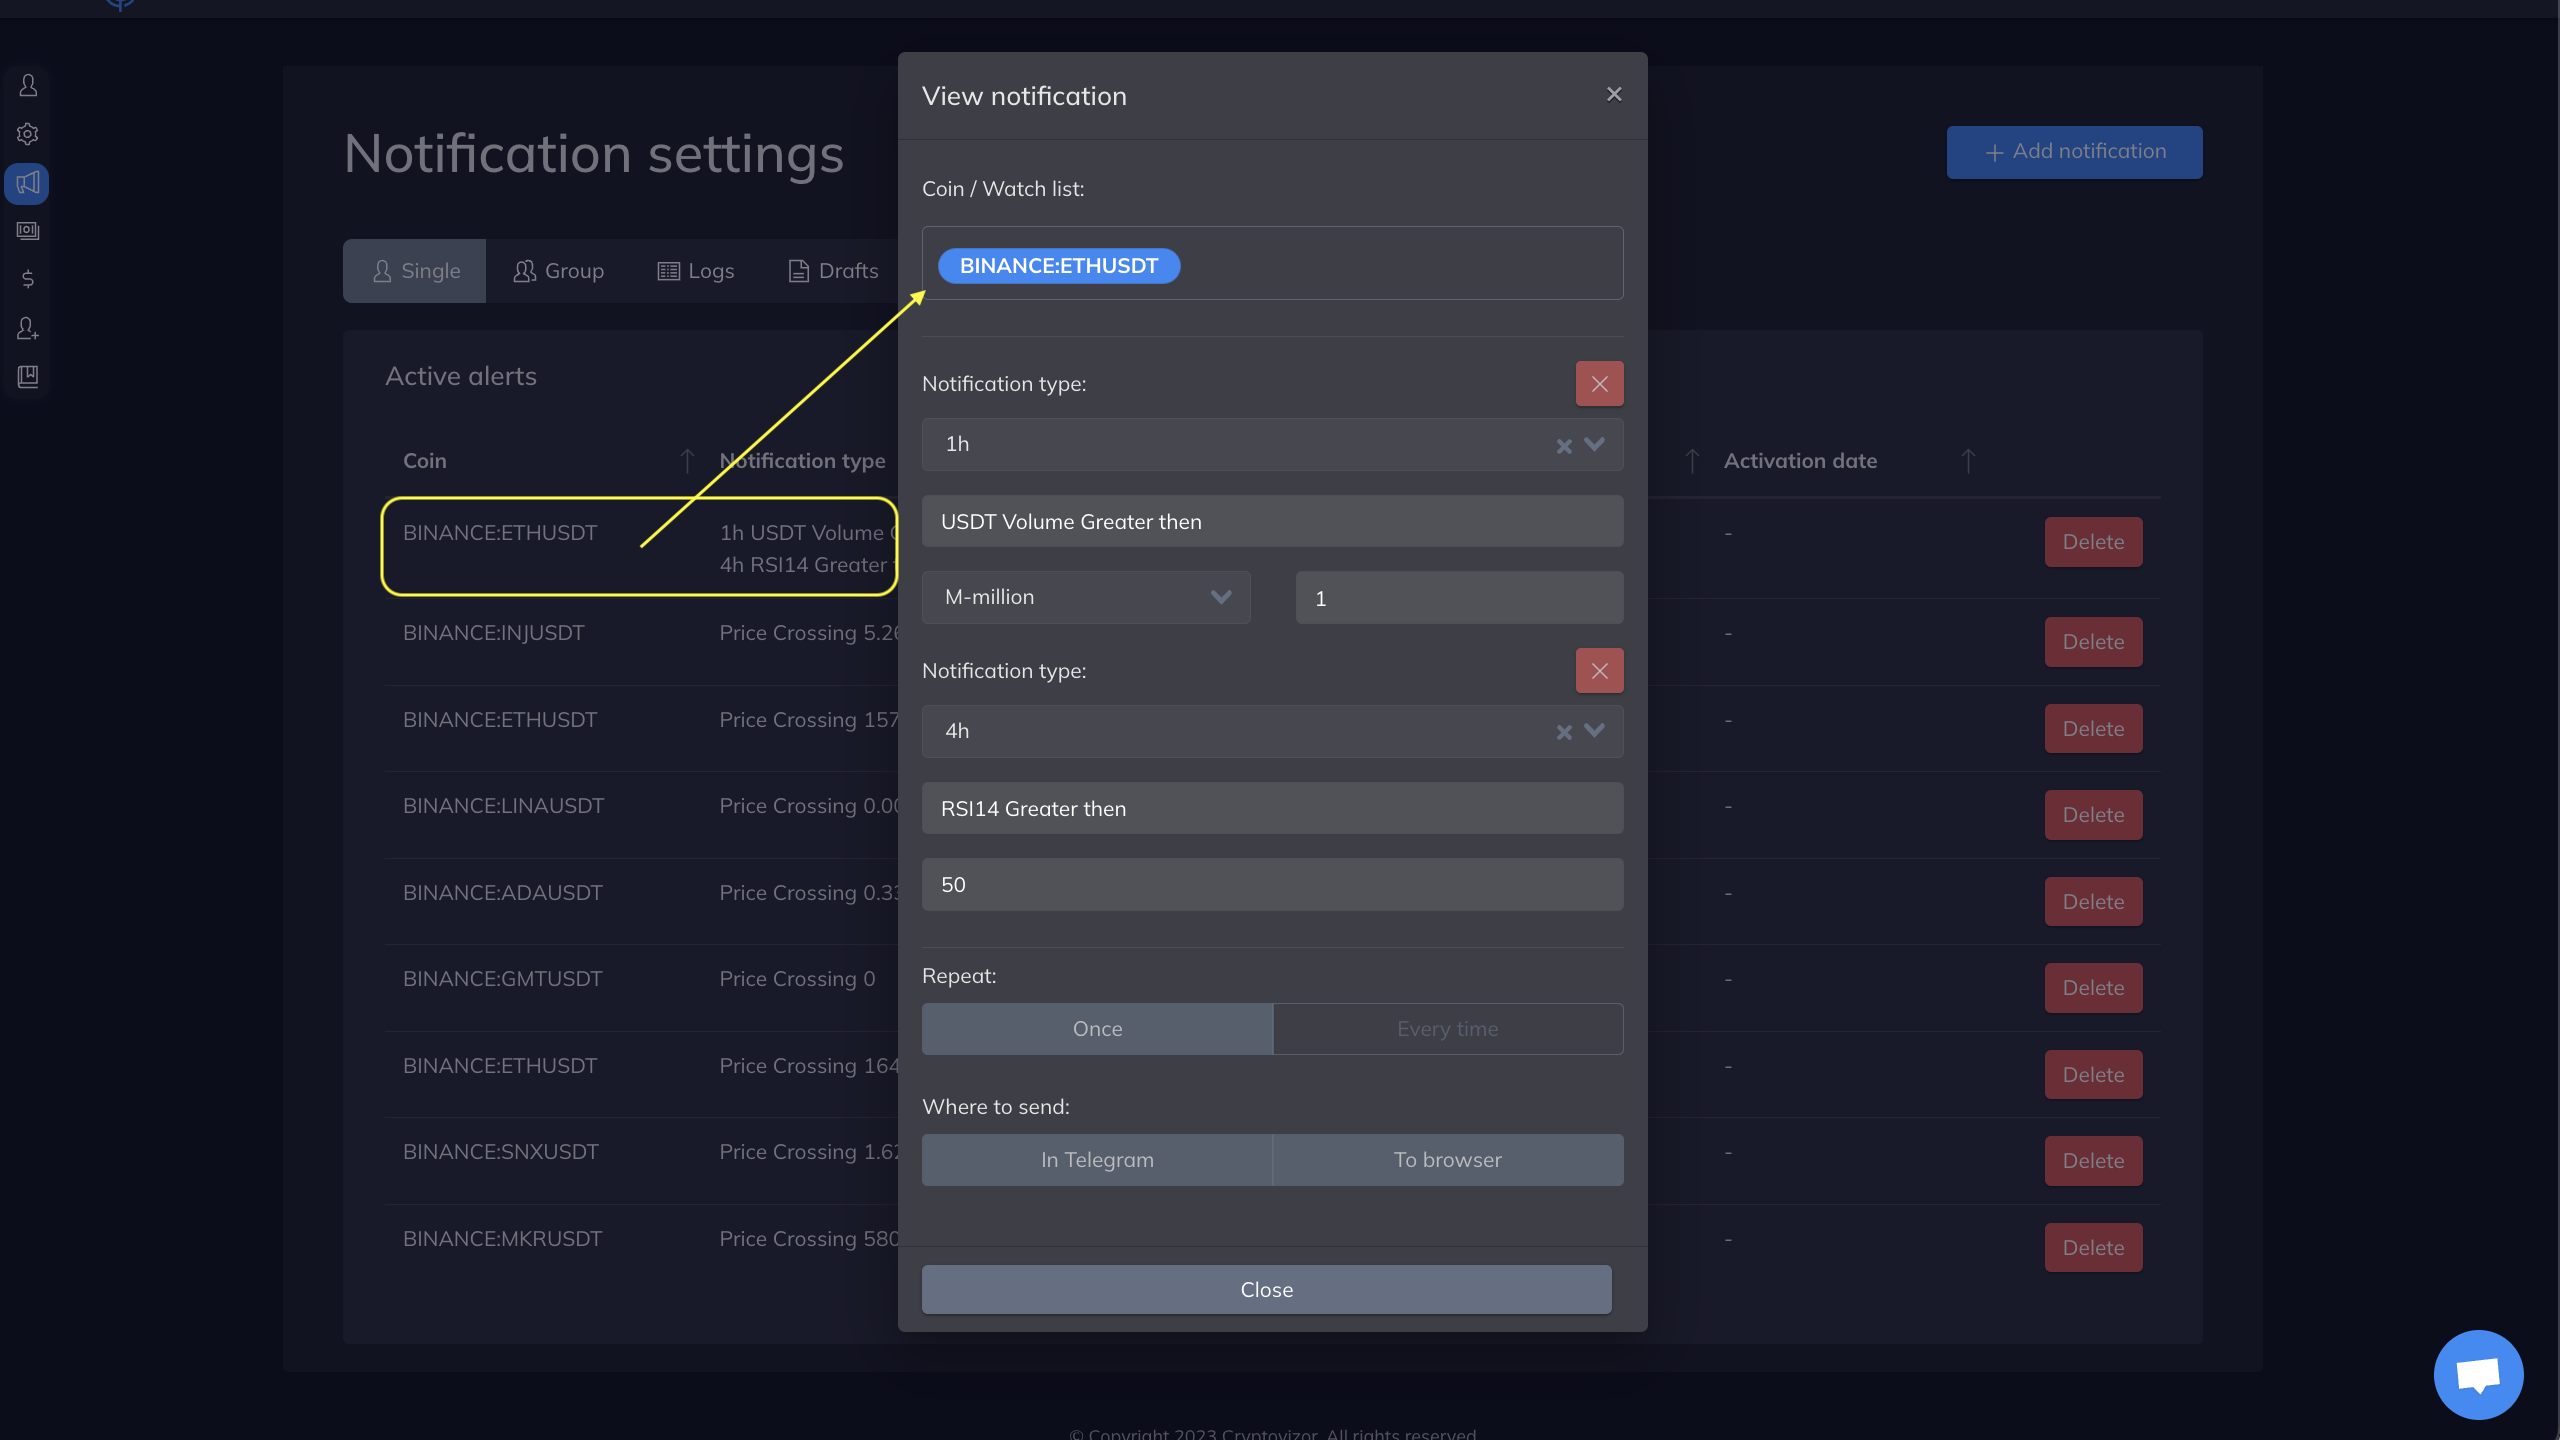The width and height of the screenshot is (2560, 1440).
Task: Click the Coin / Watch list field
Action: click(1272, 263)
